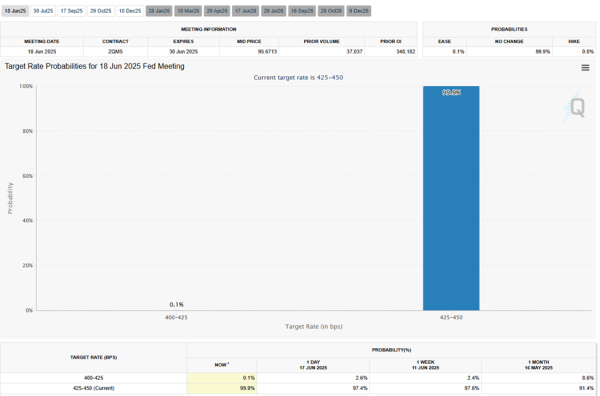Open the 17 Jun26 meeting tab
Viewport: 600px width, 396px height.
pyautogui.click(x=245, y=11)
